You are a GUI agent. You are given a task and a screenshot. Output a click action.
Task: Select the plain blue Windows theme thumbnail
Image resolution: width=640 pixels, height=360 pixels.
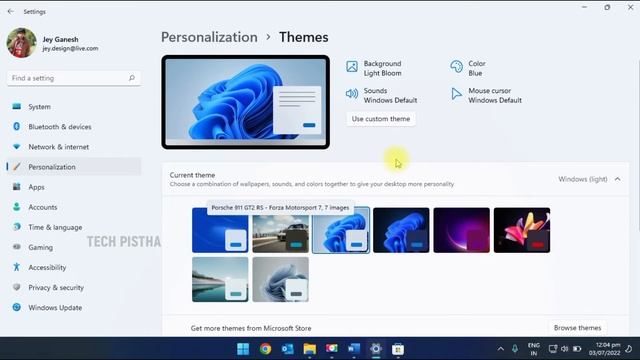[x=220, y=230]
